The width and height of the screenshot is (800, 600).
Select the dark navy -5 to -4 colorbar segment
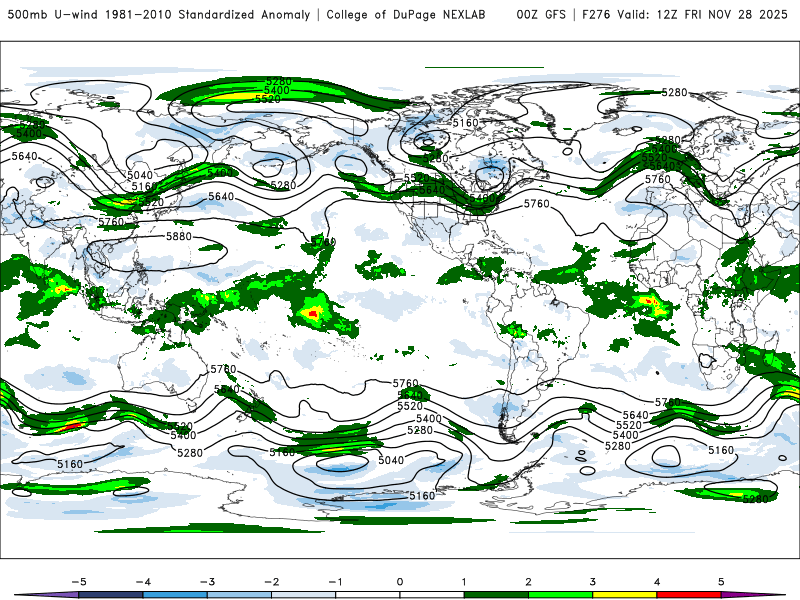click(x=111, y=595)
